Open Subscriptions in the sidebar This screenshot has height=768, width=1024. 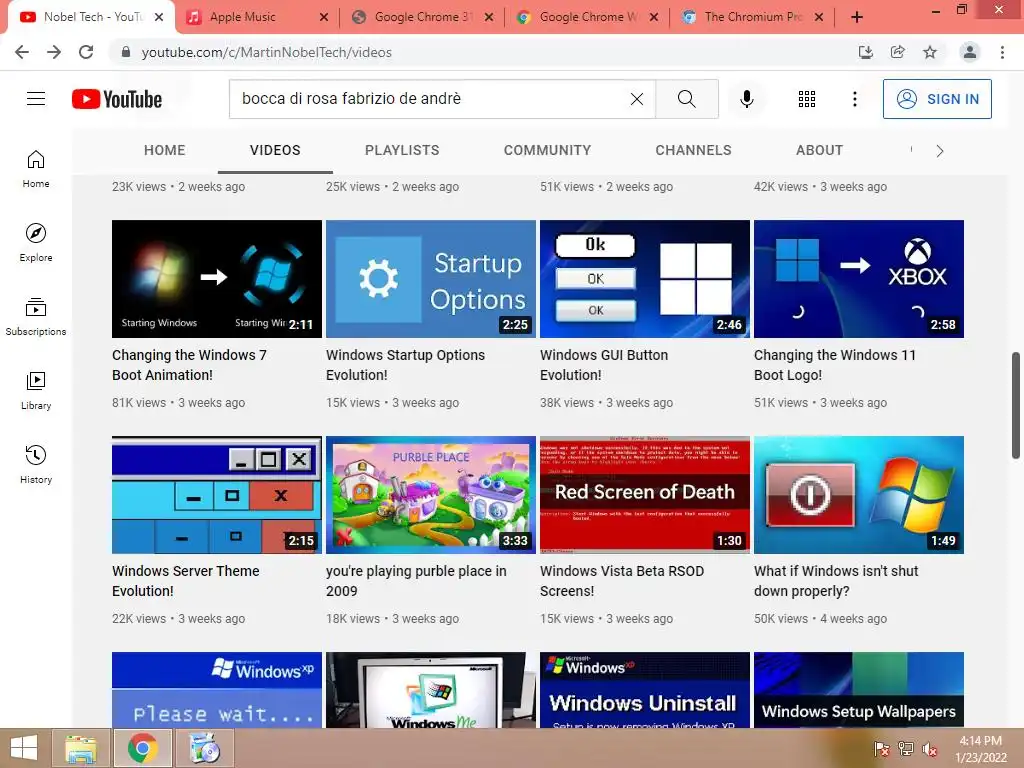(x=36, y=317)
